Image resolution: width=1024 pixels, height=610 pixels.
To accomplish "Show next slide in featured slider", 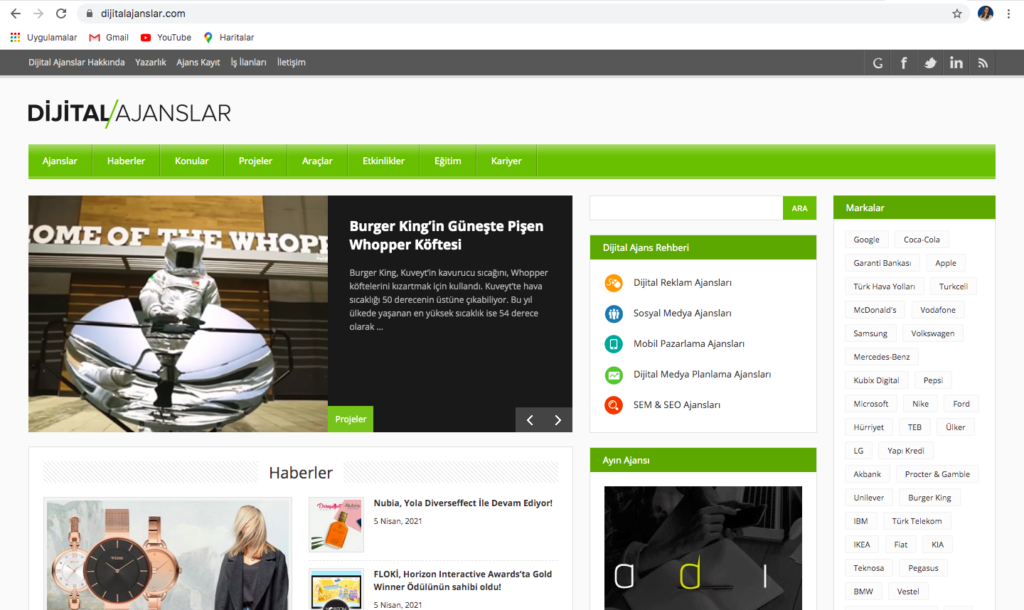I will (x=558, y=420).
